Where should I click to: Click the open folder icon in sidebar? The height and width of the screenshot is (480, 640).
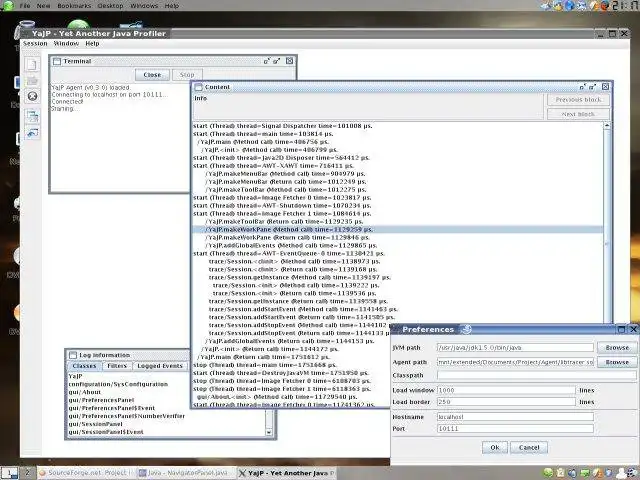click(32, 81)
